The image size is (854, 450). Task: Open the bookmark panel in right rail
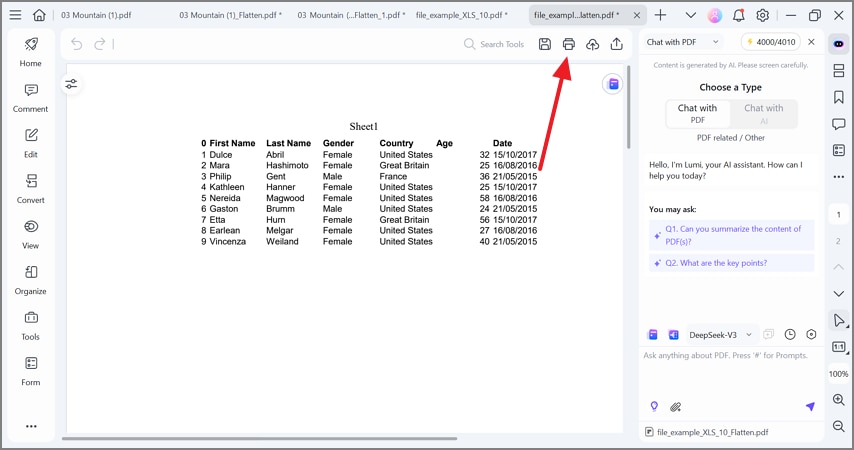click(839, 97)
